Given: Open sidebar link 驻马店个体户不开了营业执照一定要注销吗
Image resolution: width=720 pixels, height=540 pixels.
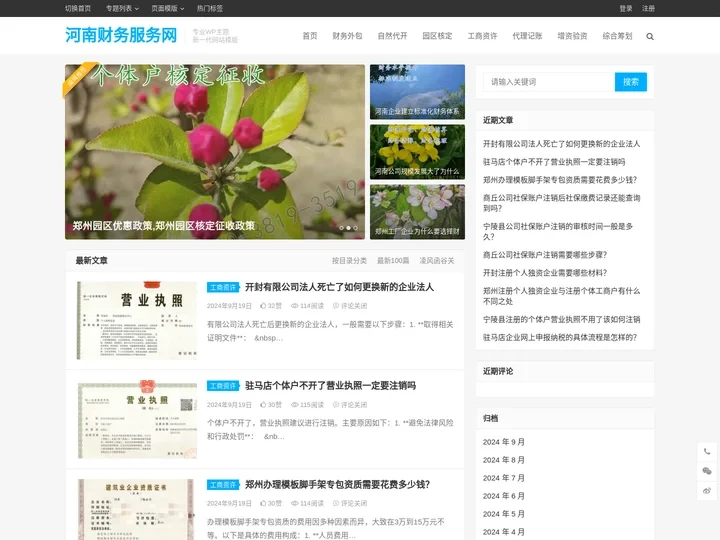Looking at the screenshot, I should [554, 162].
